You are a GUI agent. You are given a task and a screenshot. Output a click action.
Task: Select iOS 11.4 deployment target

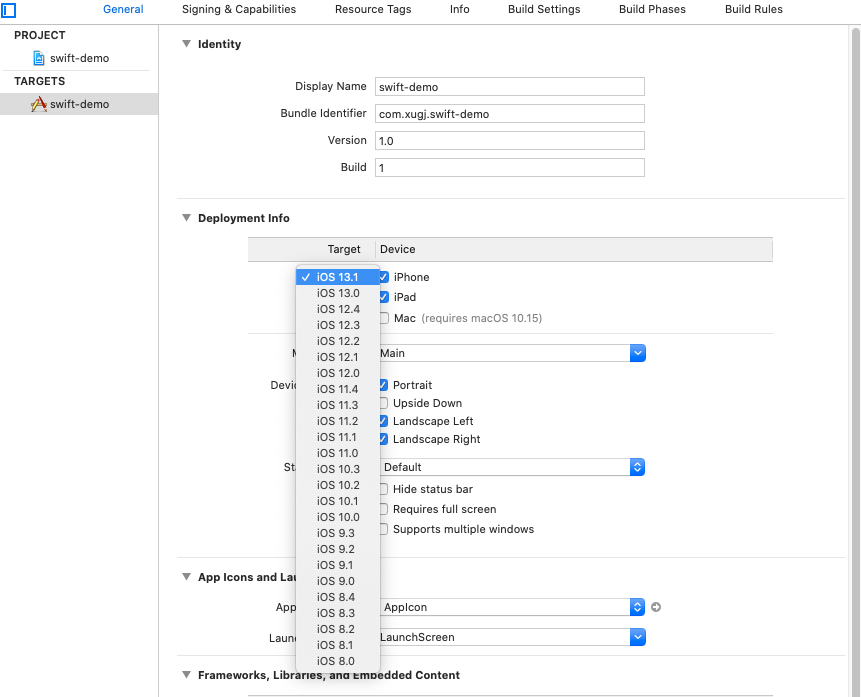(x=338, y=389)
